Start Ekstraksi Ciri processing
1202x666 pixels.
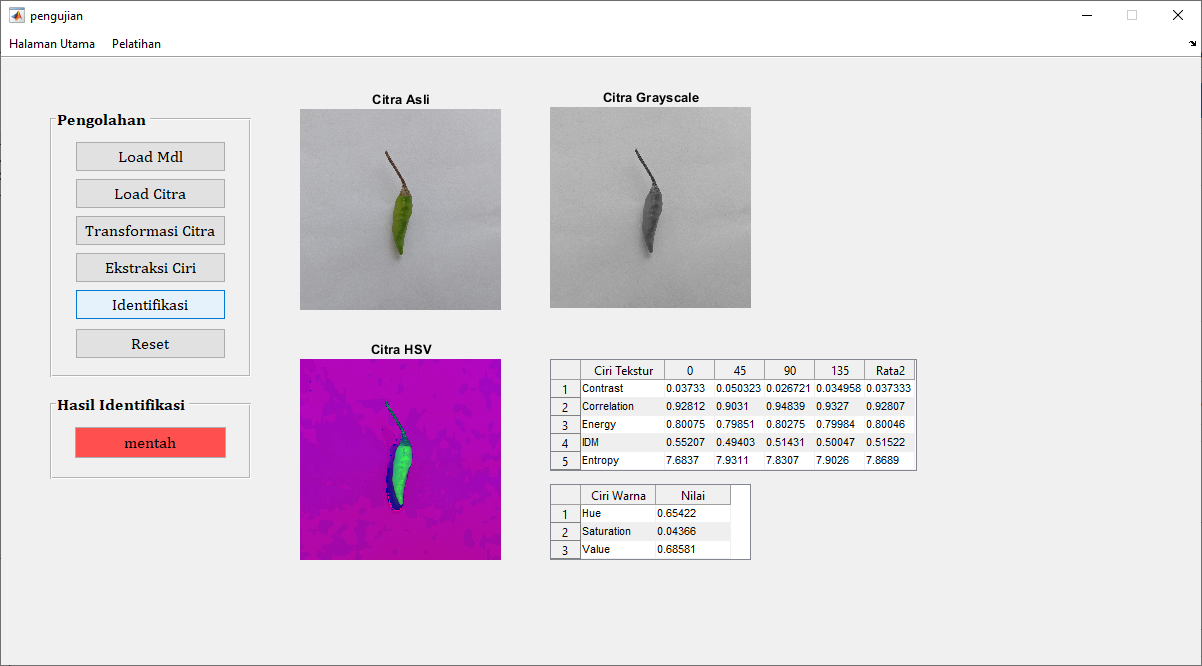pos(150,268)
